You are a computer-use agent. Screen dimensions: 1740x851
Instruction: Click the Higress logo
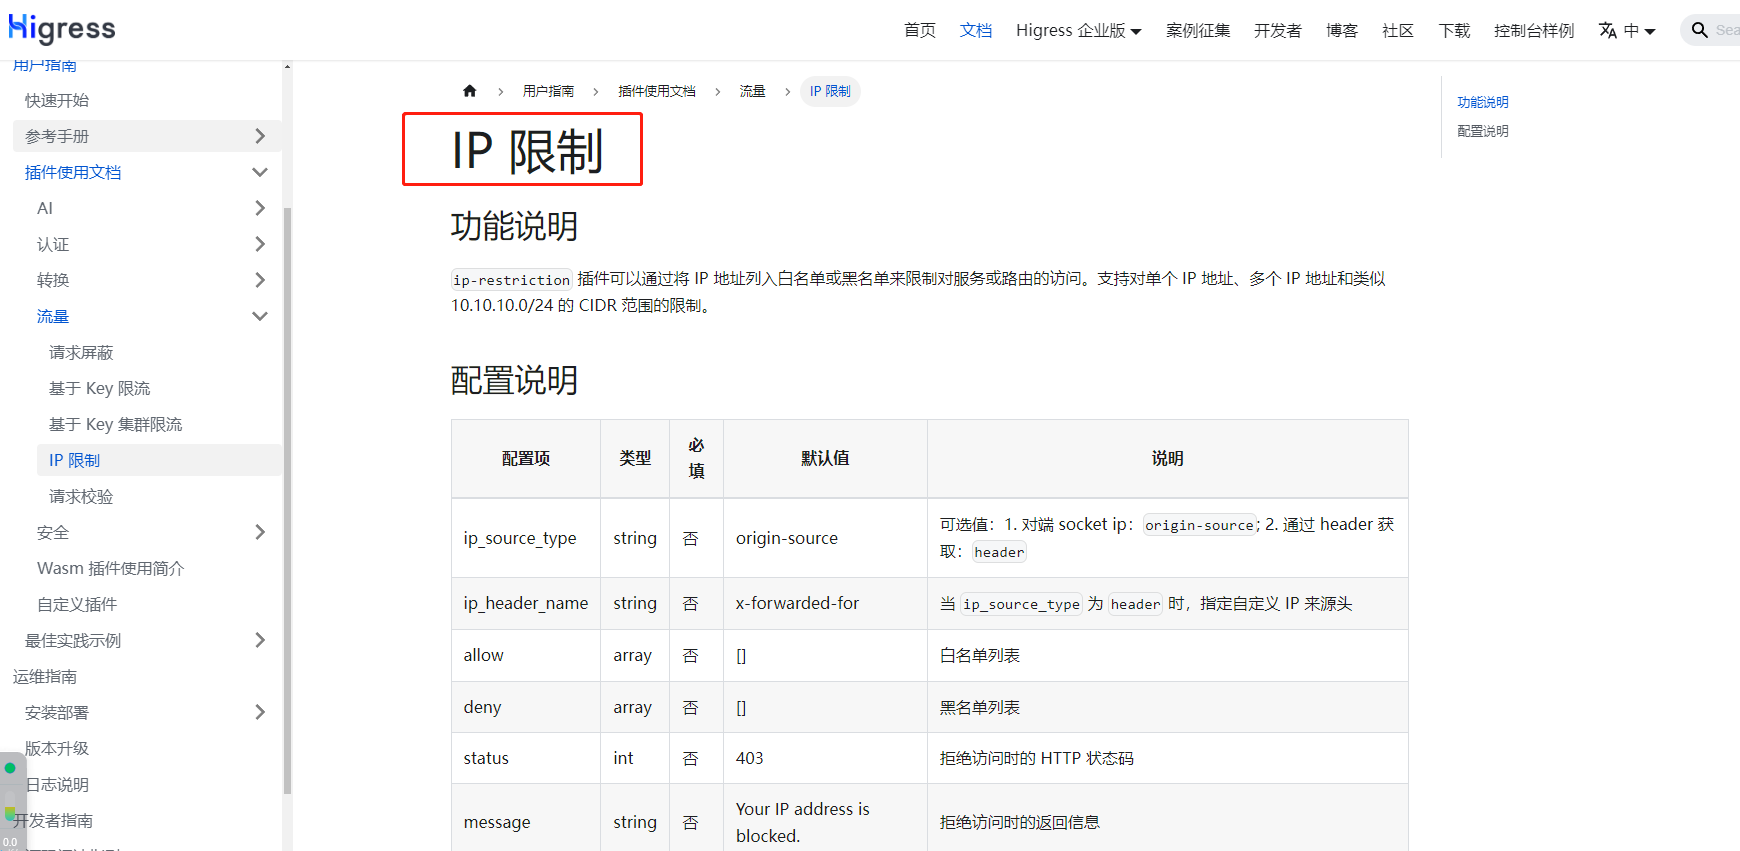point(62,29)
